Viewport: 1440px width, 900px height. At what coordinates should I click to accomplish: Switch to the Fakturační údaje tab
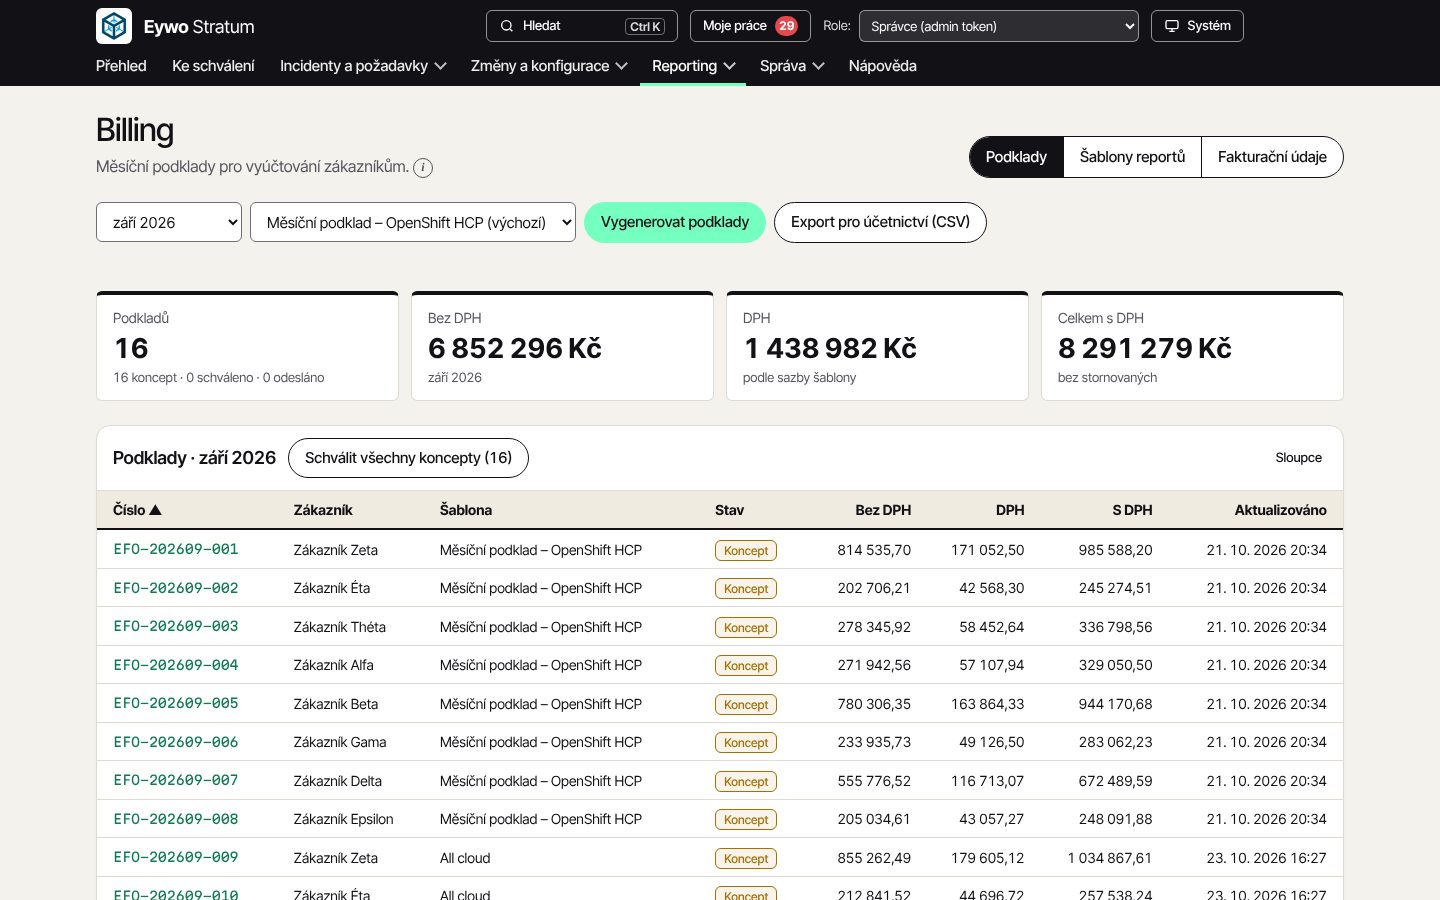pyautogui.click(x=1272, y=157)
